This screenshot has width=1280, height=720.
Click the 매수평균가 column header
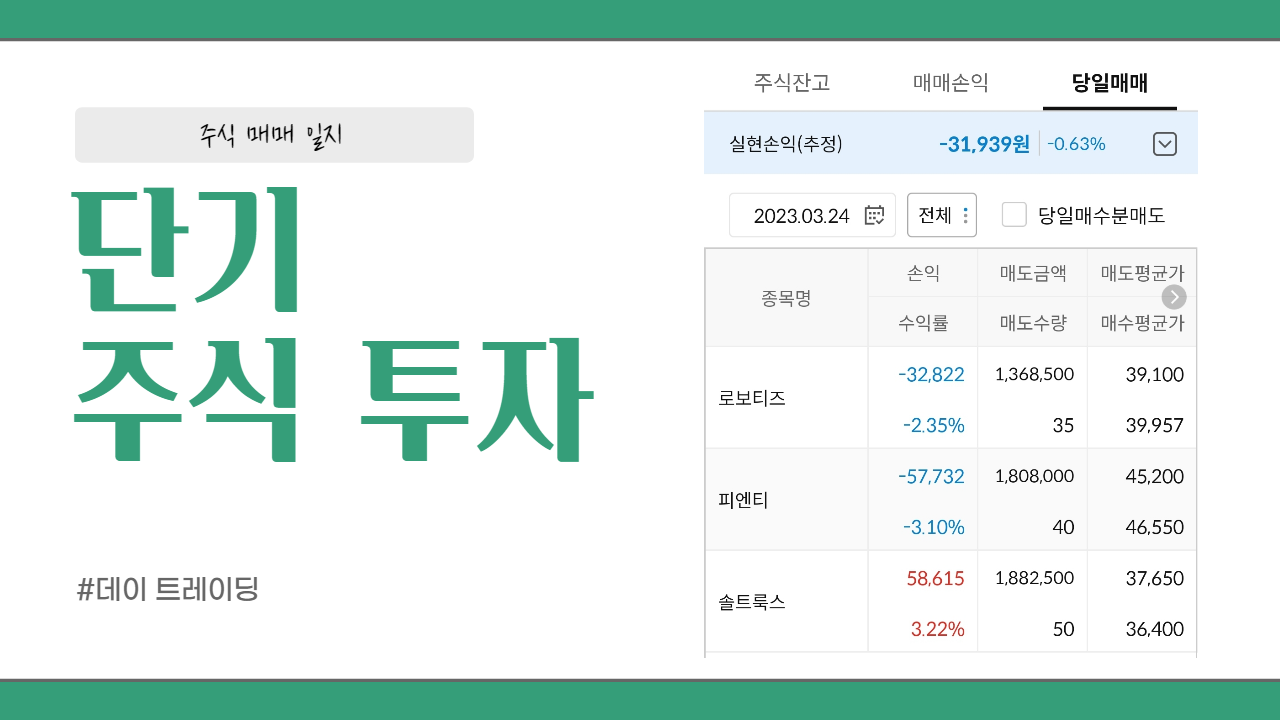coord(1142,323)
